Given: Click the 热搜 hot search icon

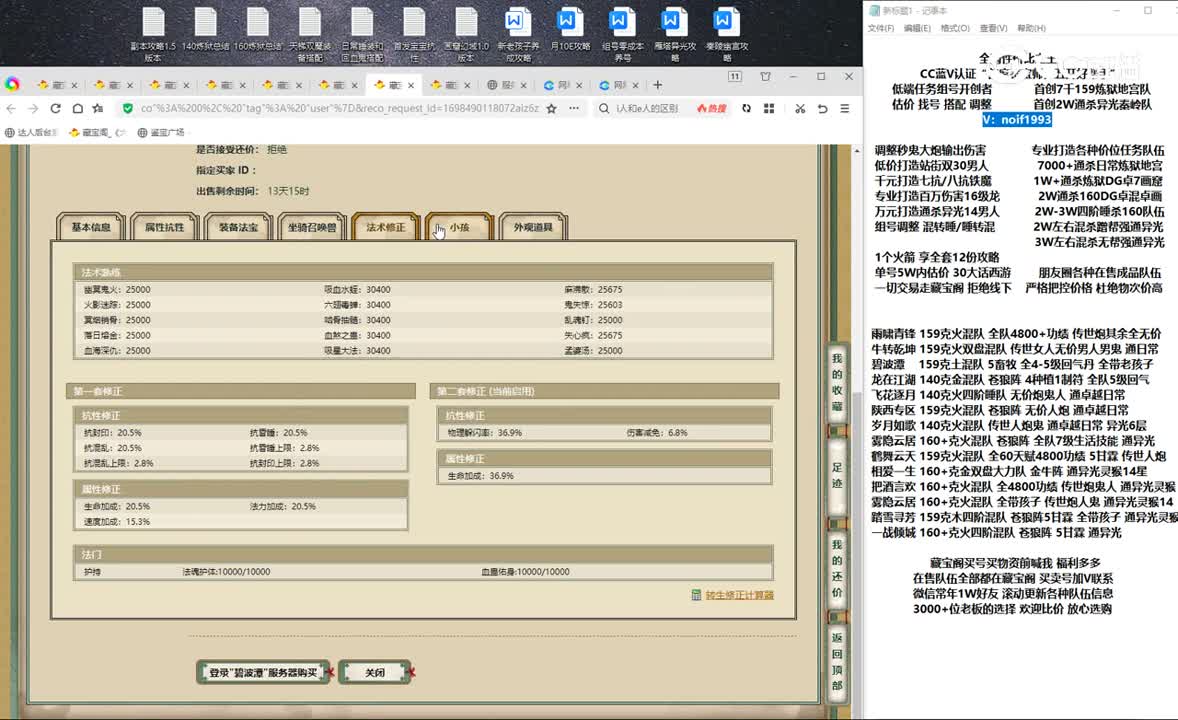Looking at the screenshot, I should (x=711, y=108).
